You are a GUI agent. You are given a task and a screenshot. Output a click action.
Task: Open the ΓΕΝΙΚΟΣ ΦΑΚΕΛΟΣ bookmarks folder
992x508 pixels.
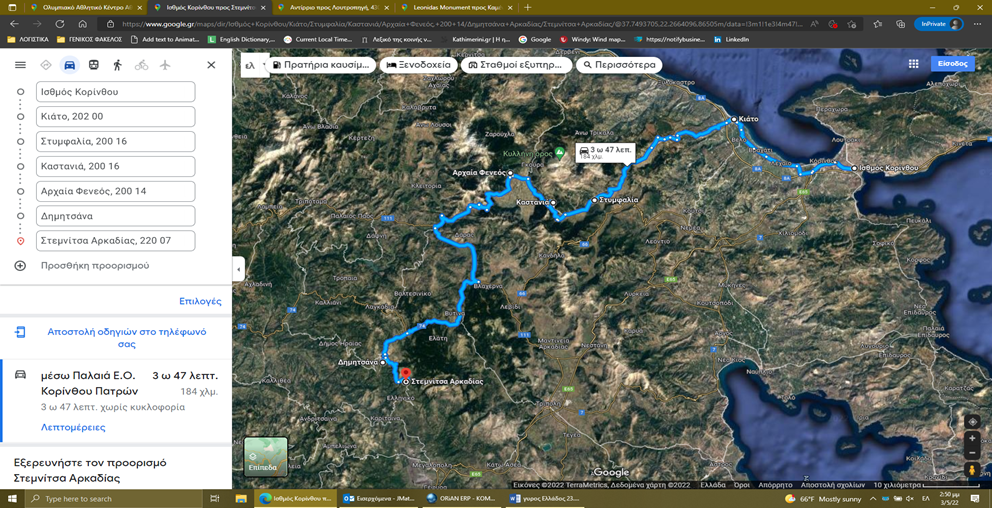89,39
